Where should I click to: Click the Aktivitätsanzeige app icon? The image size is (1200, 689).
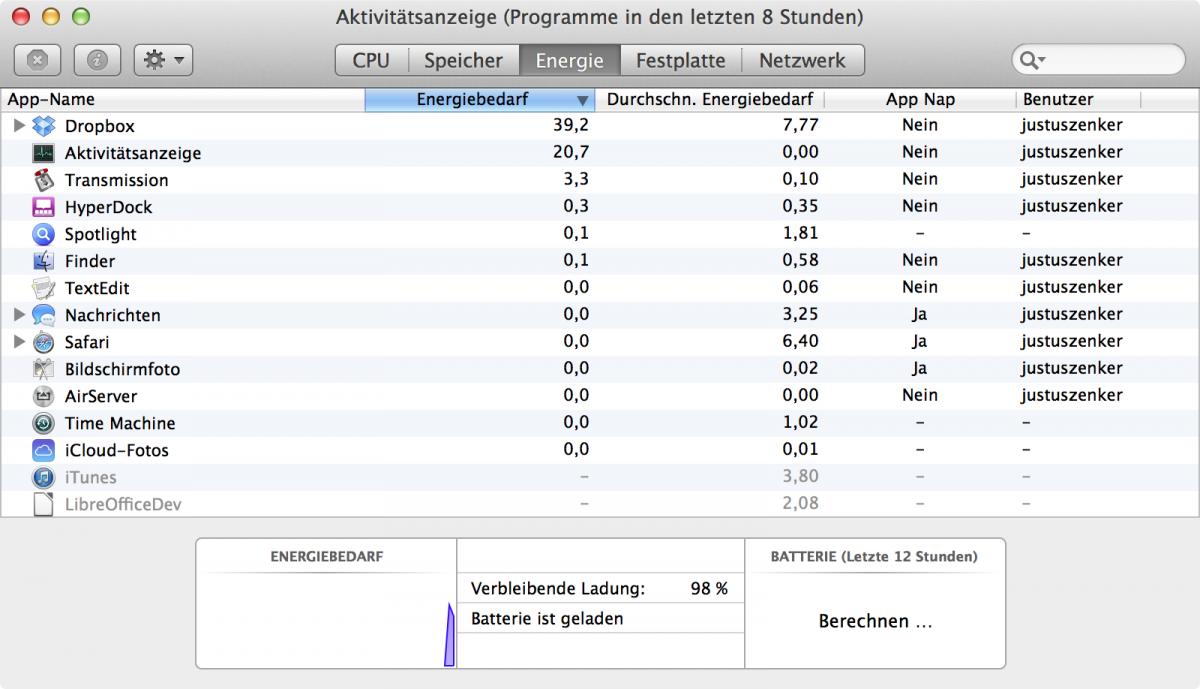point(43,153)
